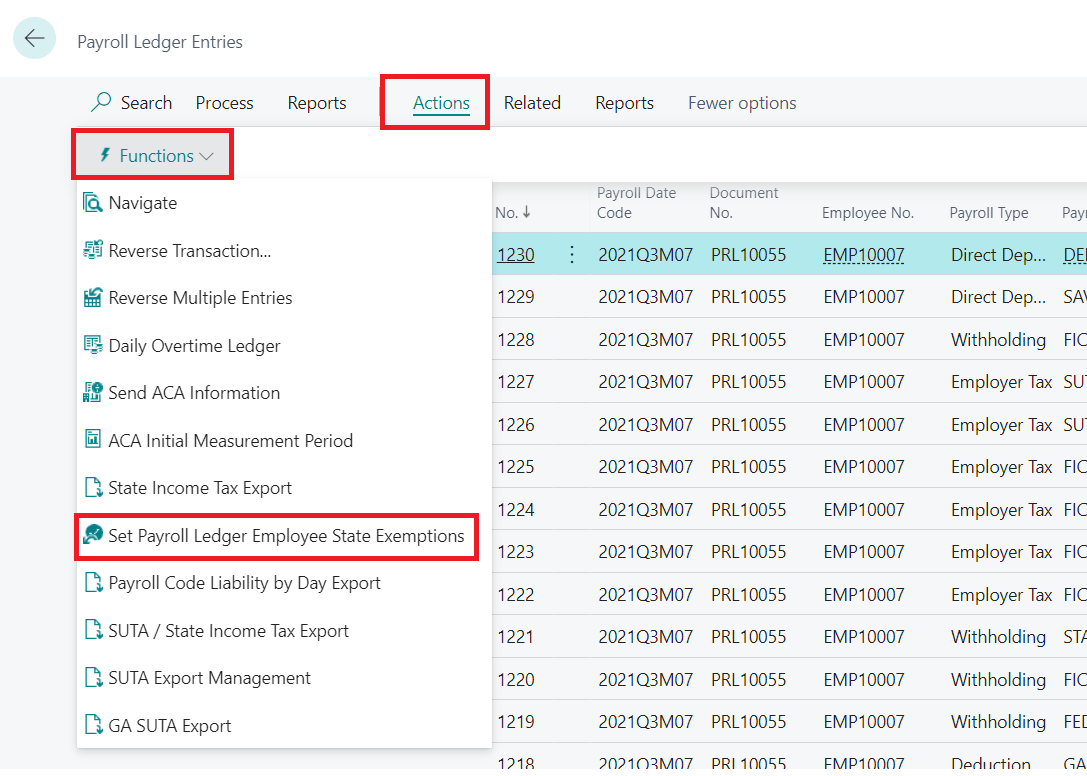The width and height of the screenshot is (1087, 776).
Task: Select entry number 1224 cell
Action: [x=516, y=510]
